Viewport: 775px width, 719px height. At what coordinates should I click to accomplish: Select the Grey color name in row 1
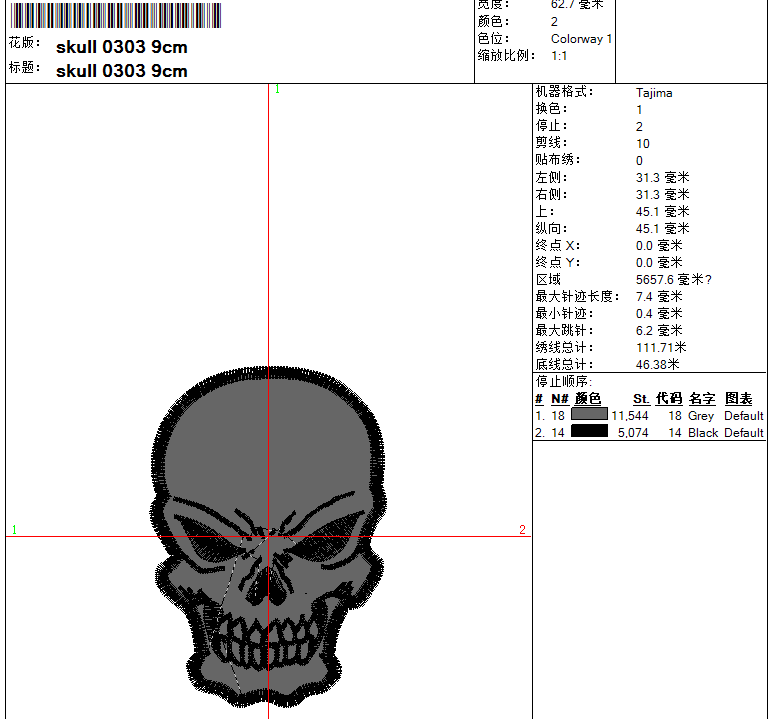click(x=701, y=416)
